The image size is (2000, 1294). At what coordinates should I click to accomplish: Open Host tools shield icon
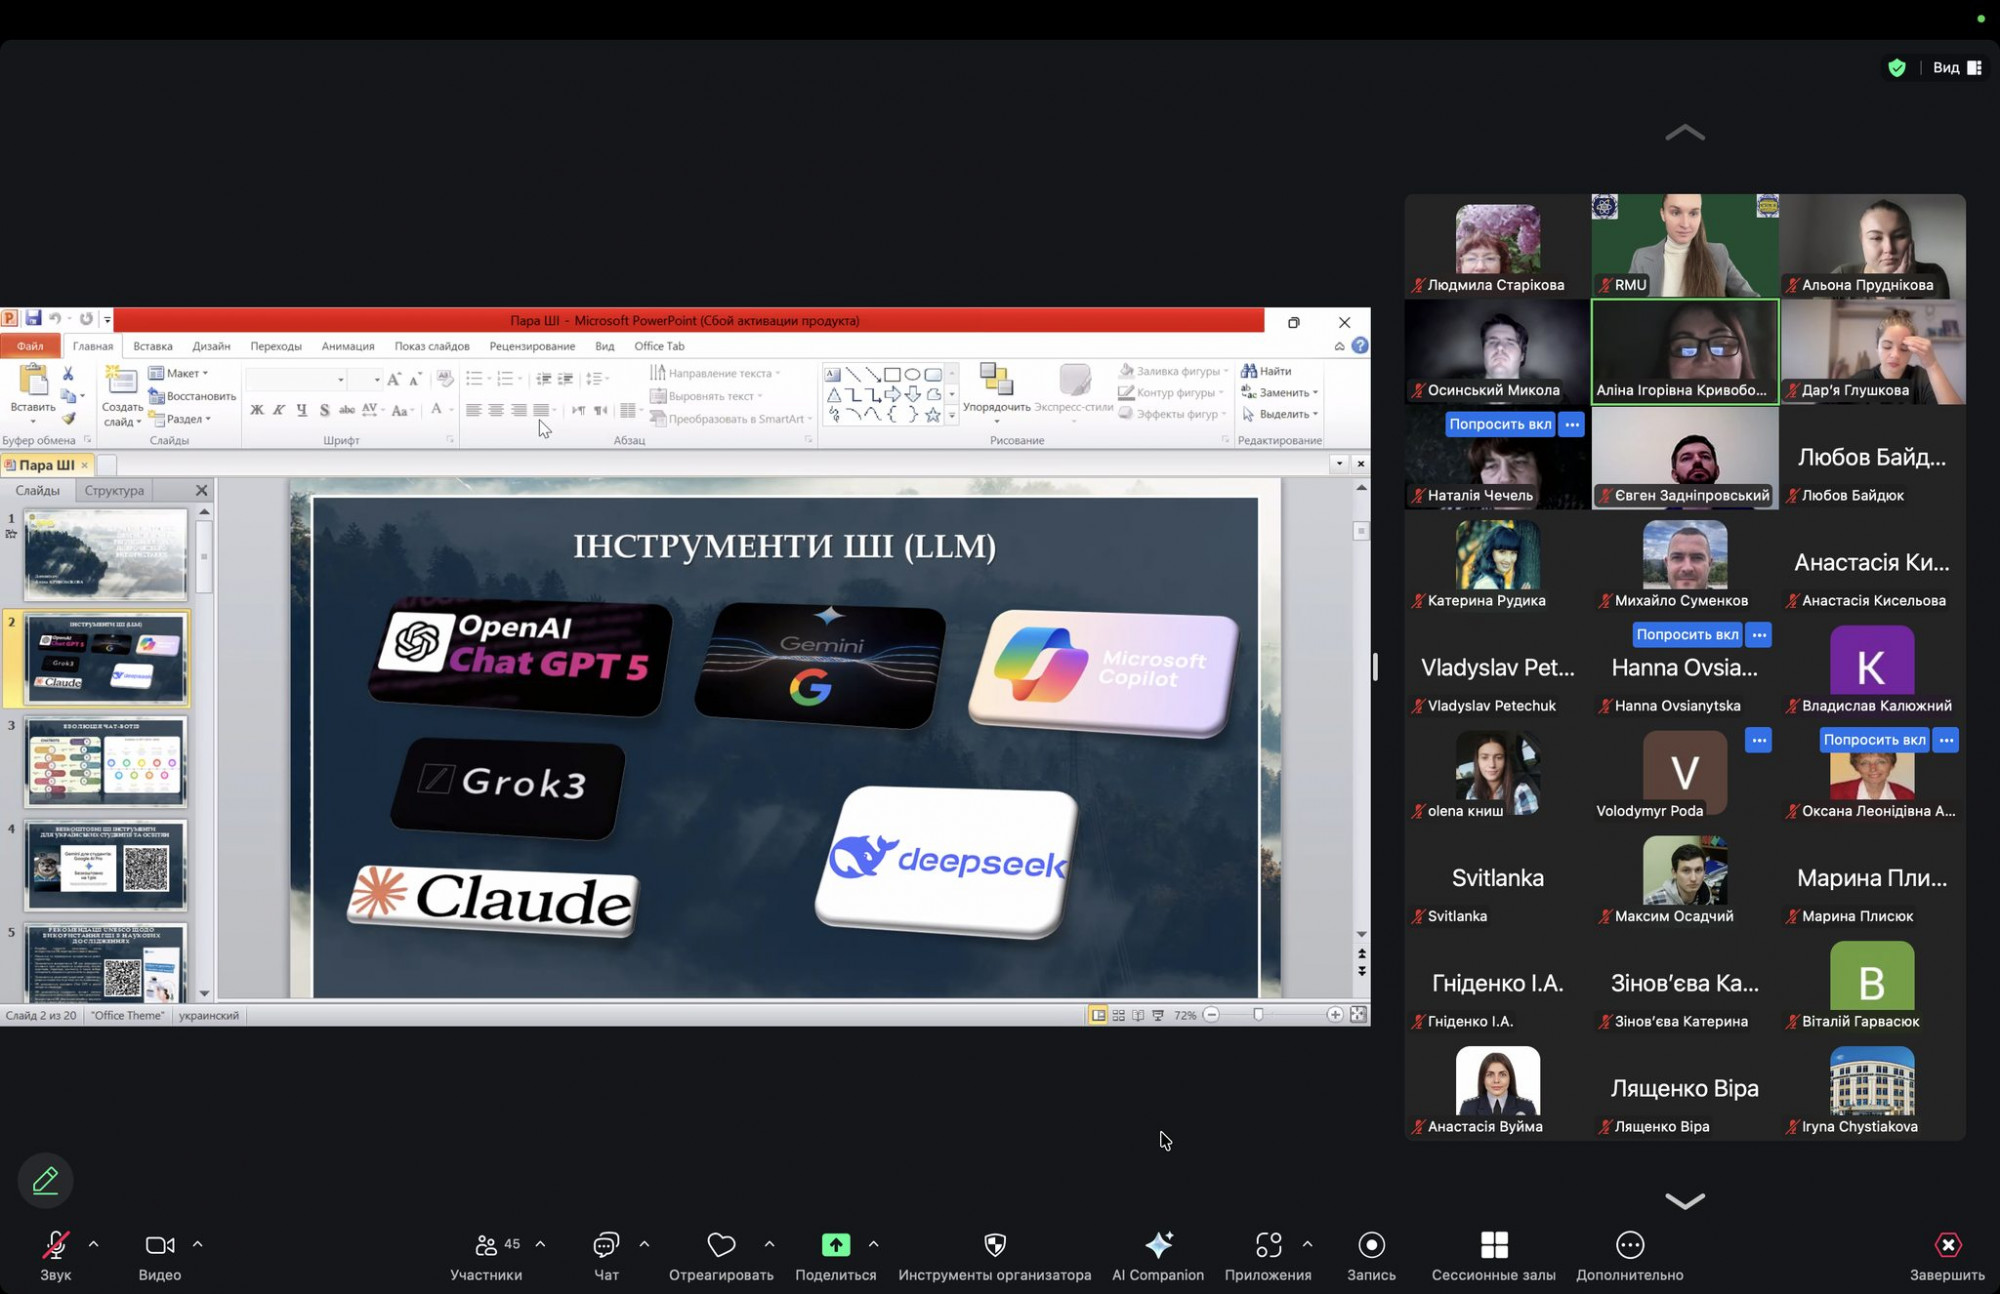[994, 1245]
